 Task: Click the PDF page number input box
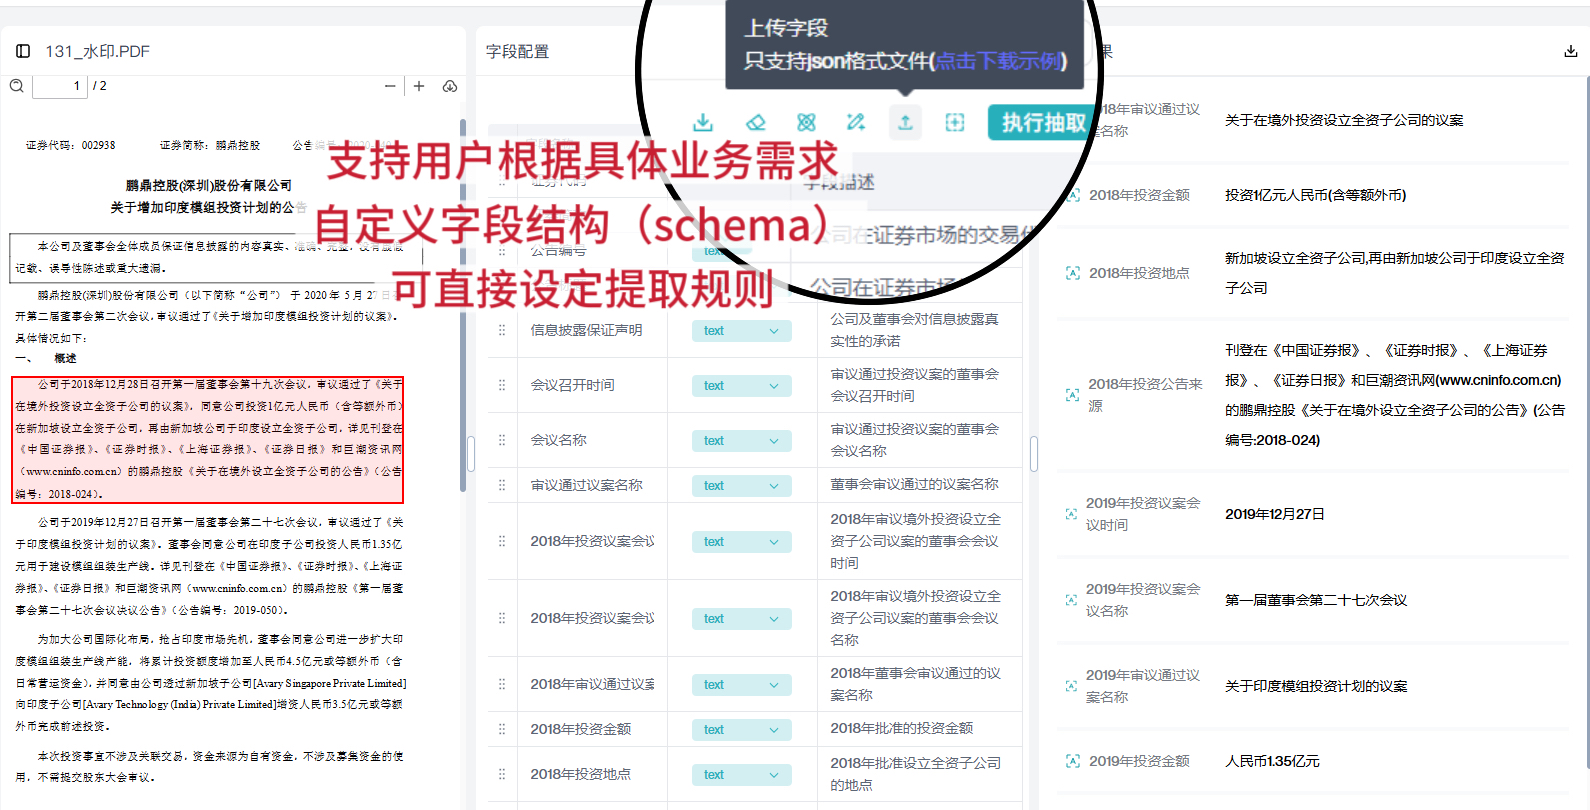pyautogui.click(x=59, y=86)
